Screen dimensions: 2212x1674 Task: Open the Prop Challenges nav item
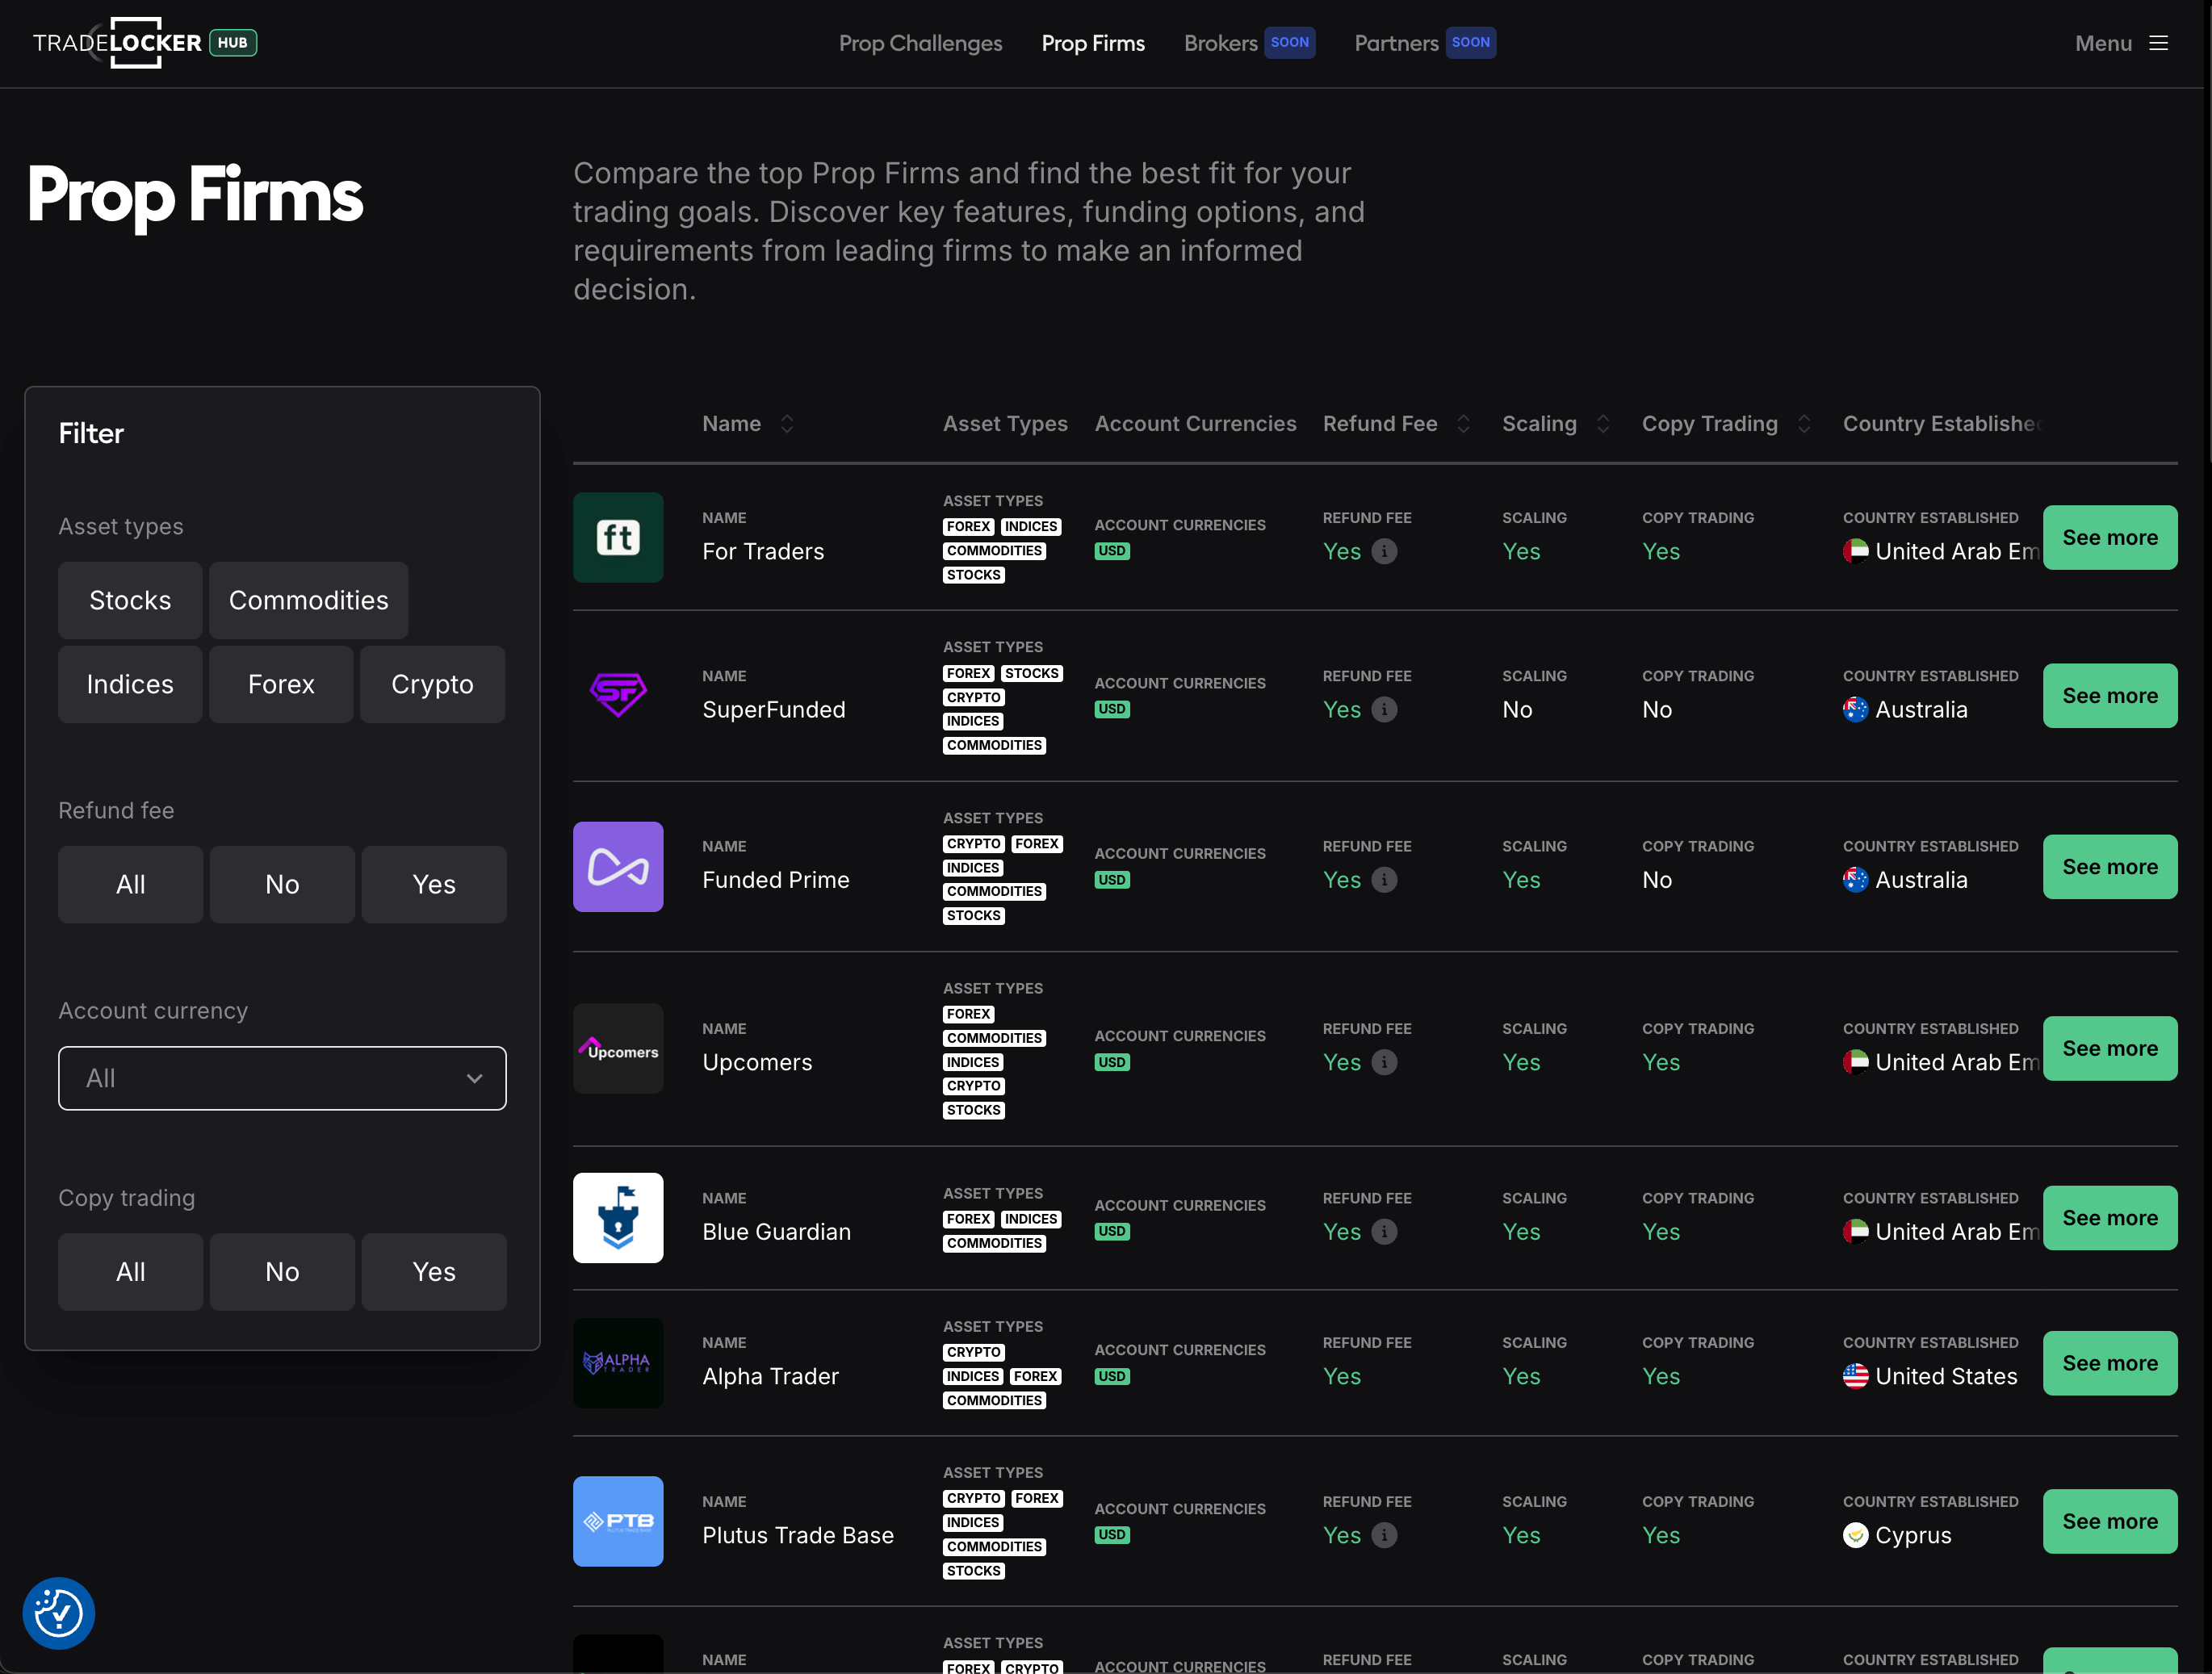920,43
